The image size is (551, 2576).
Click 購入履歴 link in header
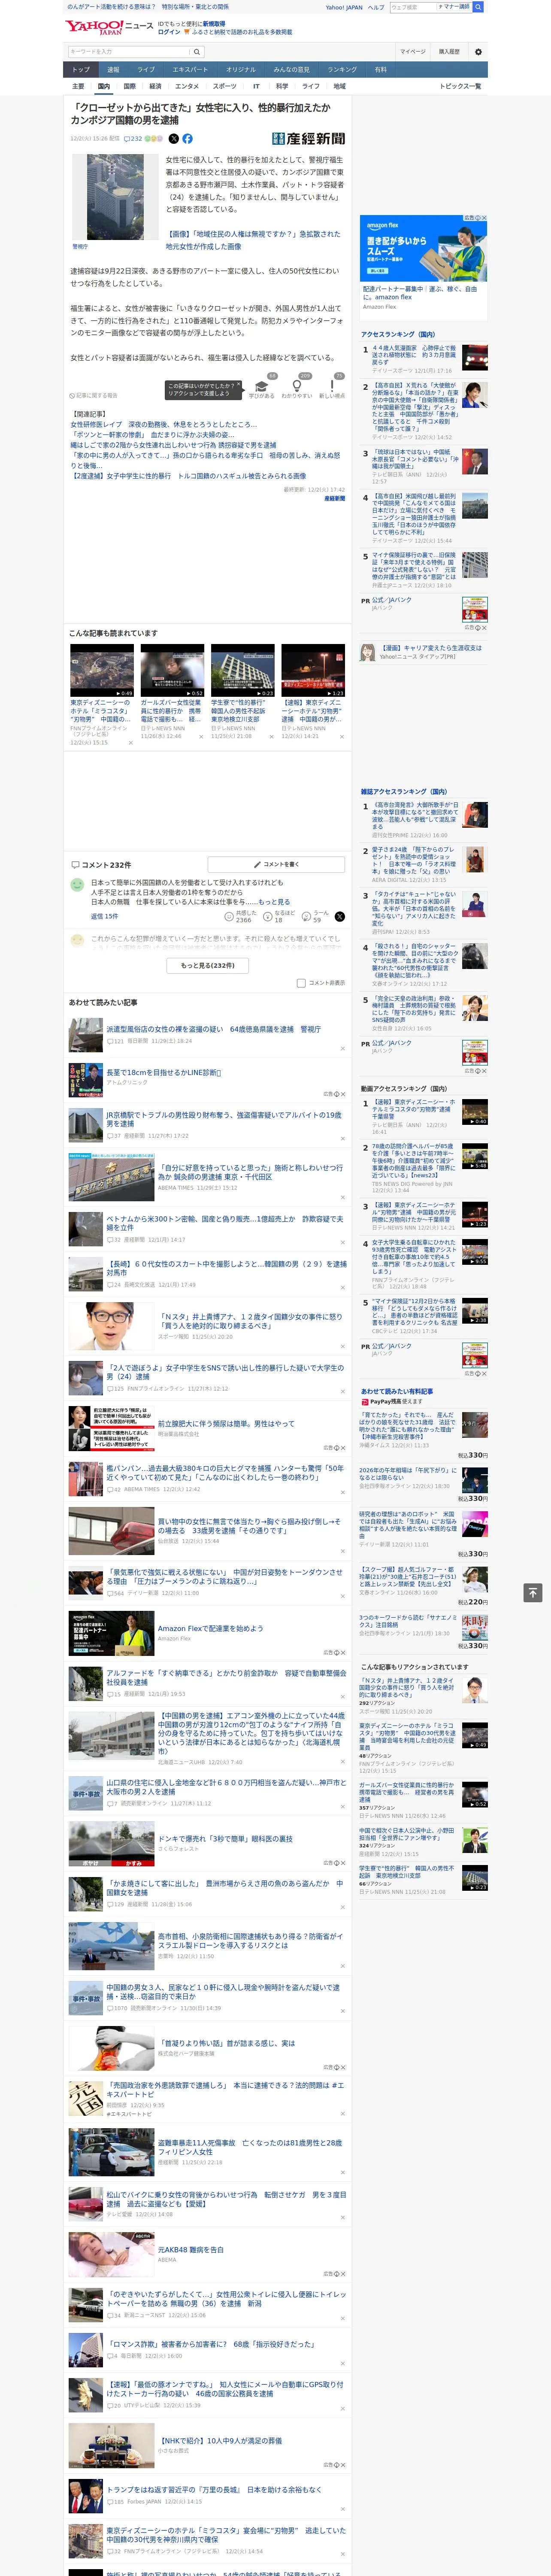tap(449, 52)
